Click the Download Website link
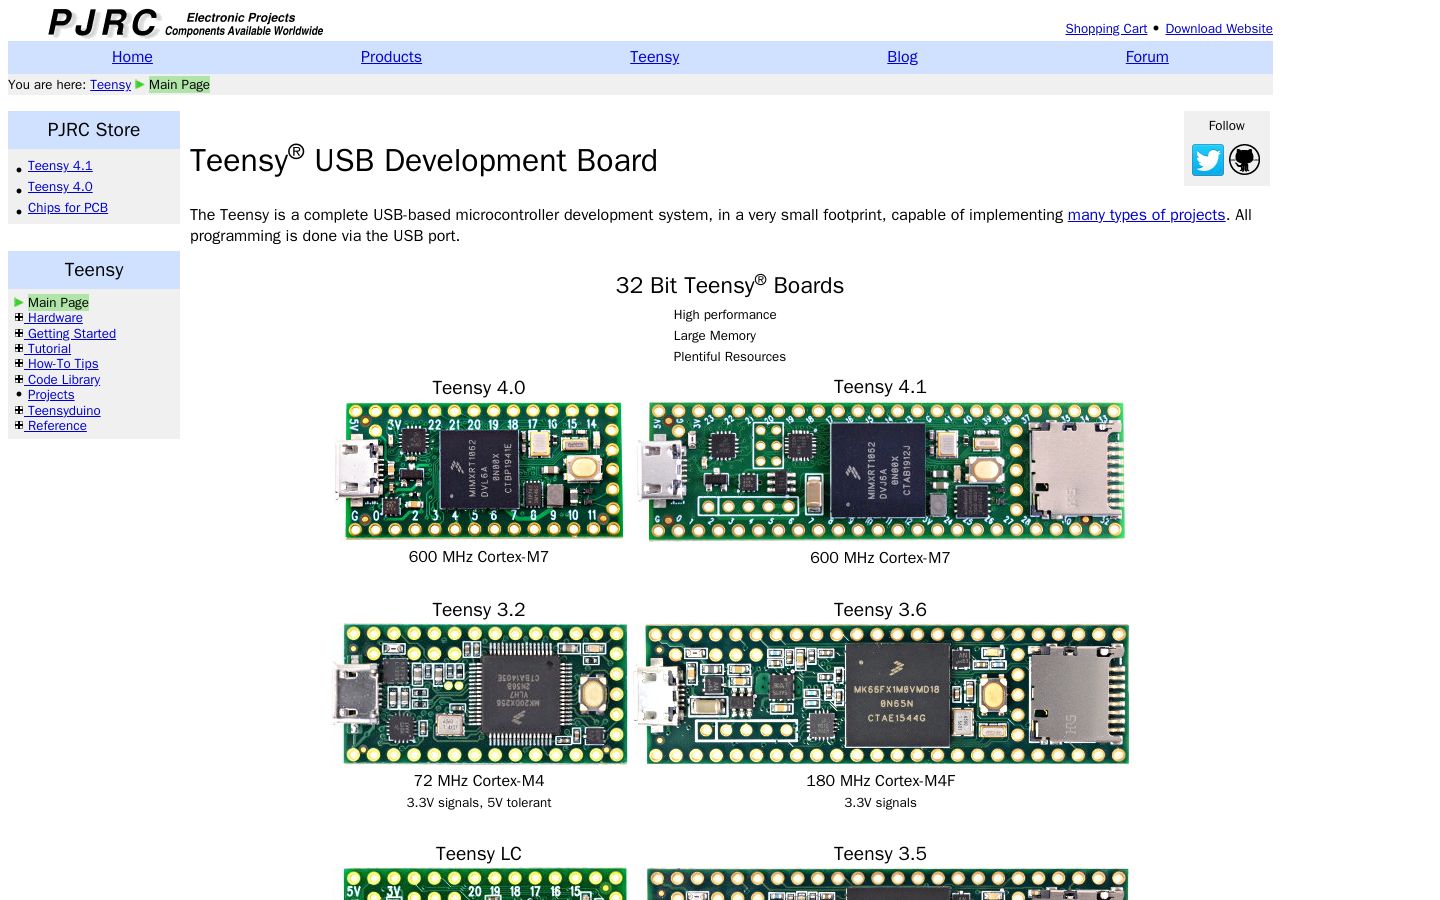1440x900 pixels. coord(1219,29)
